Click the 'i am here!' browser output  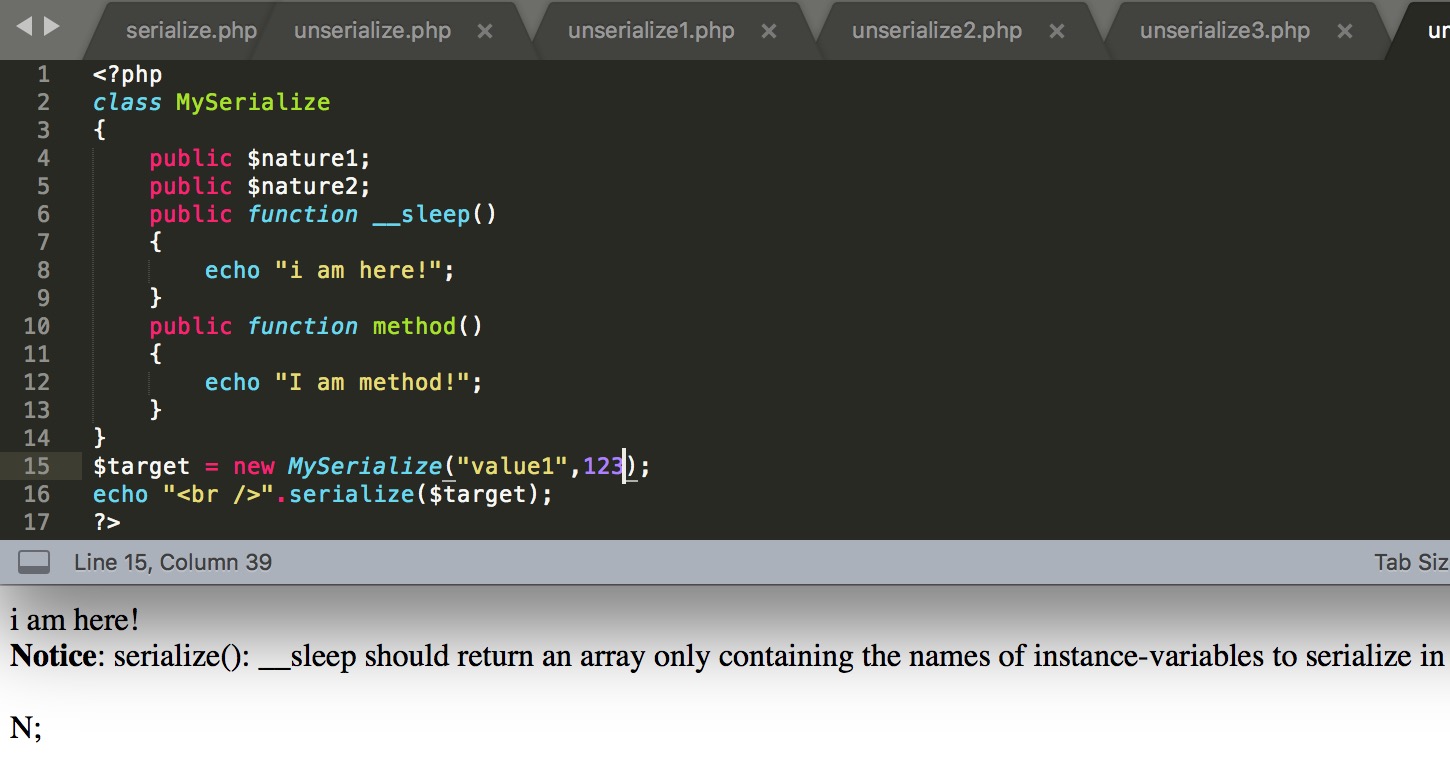click(75, 620)
